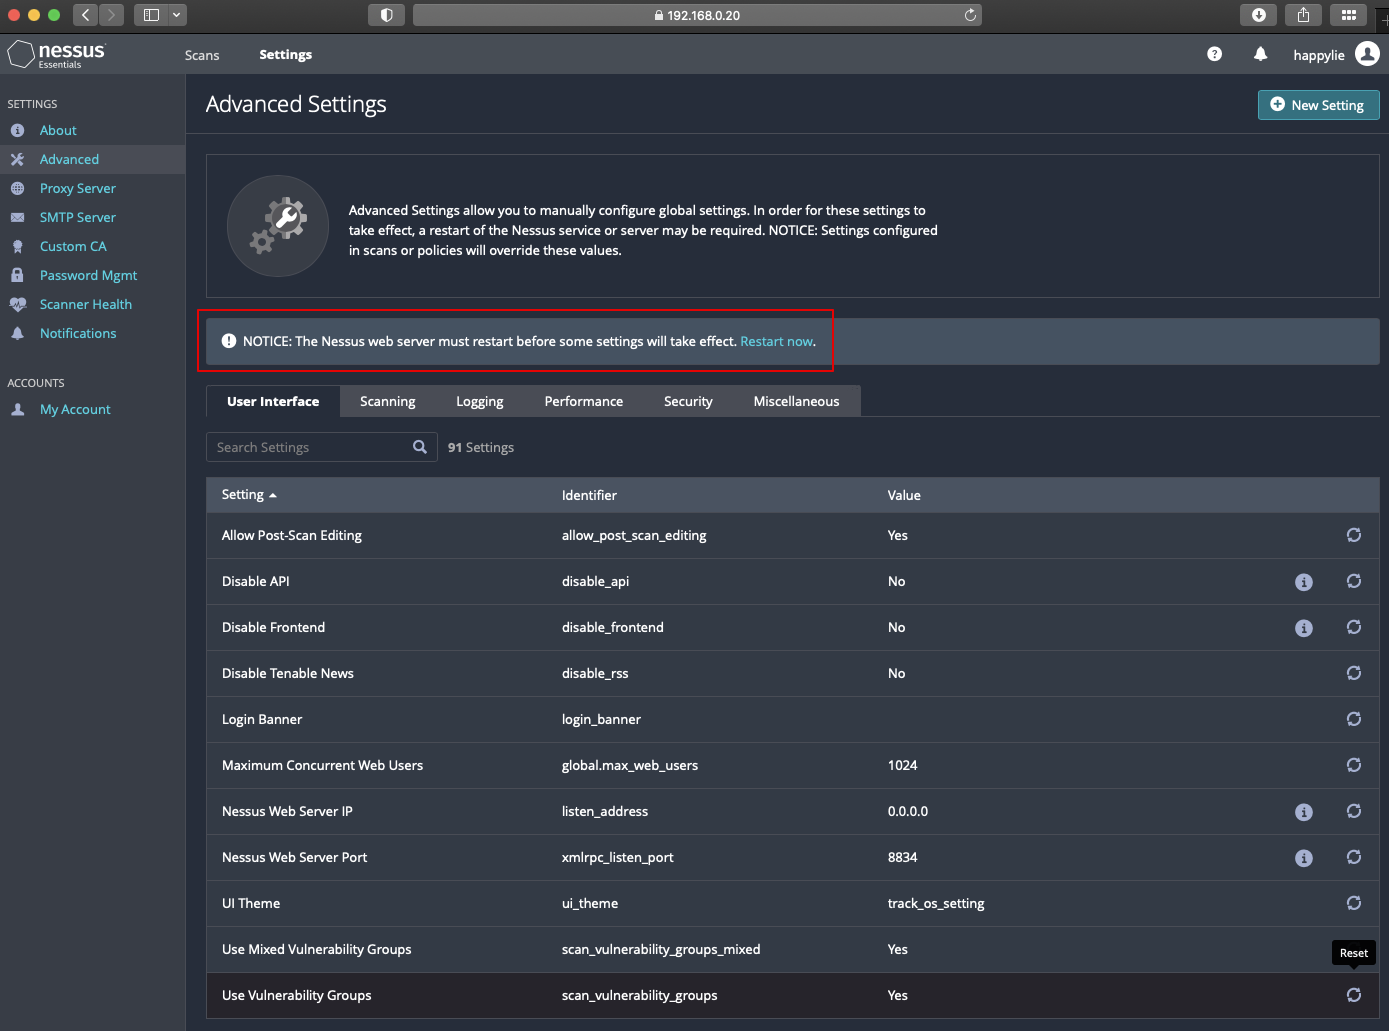Viewport: 1389px width, 1031px height.
Task: Click the Safari address bar
Action: (x=697, y=15)
